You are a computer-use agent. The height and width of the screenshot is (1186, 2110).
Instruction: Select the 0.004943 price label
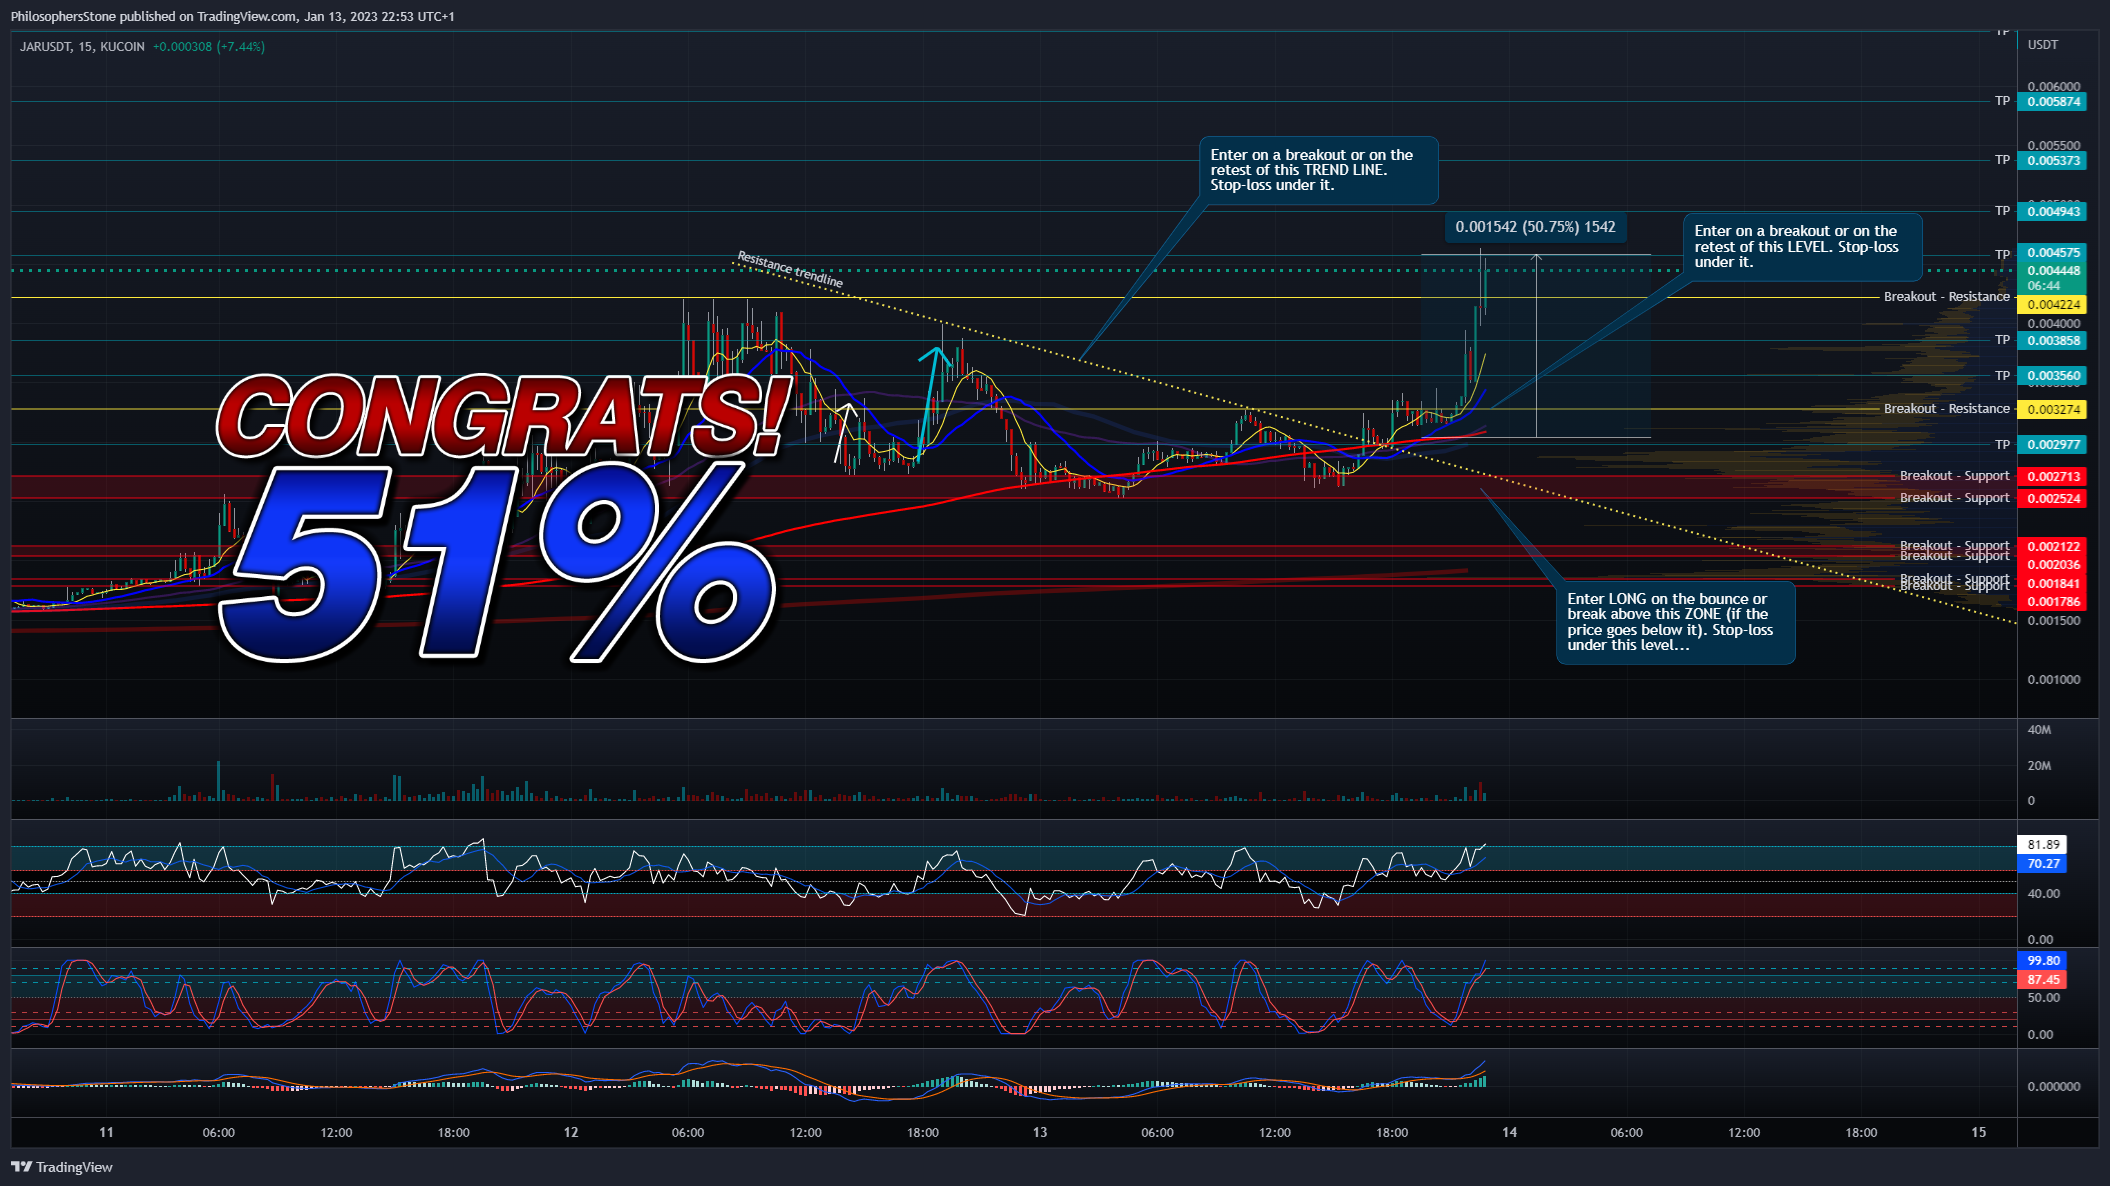pos(2052,211)
